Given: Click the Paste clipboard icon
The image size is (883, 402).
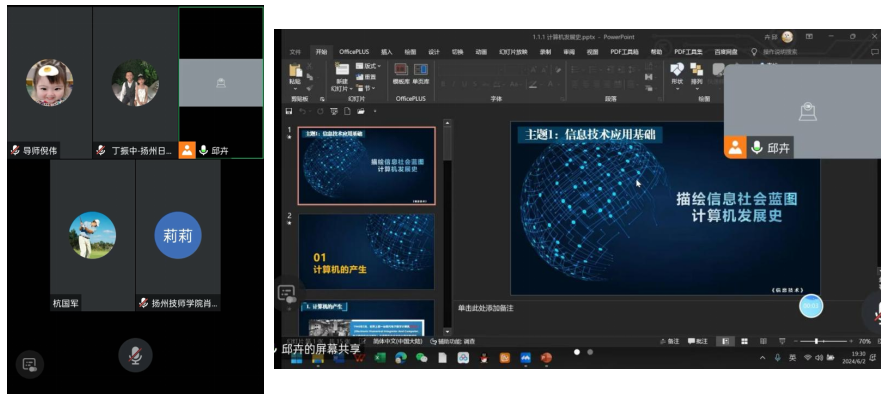Looking at the screenshot, I should [295, 70].
